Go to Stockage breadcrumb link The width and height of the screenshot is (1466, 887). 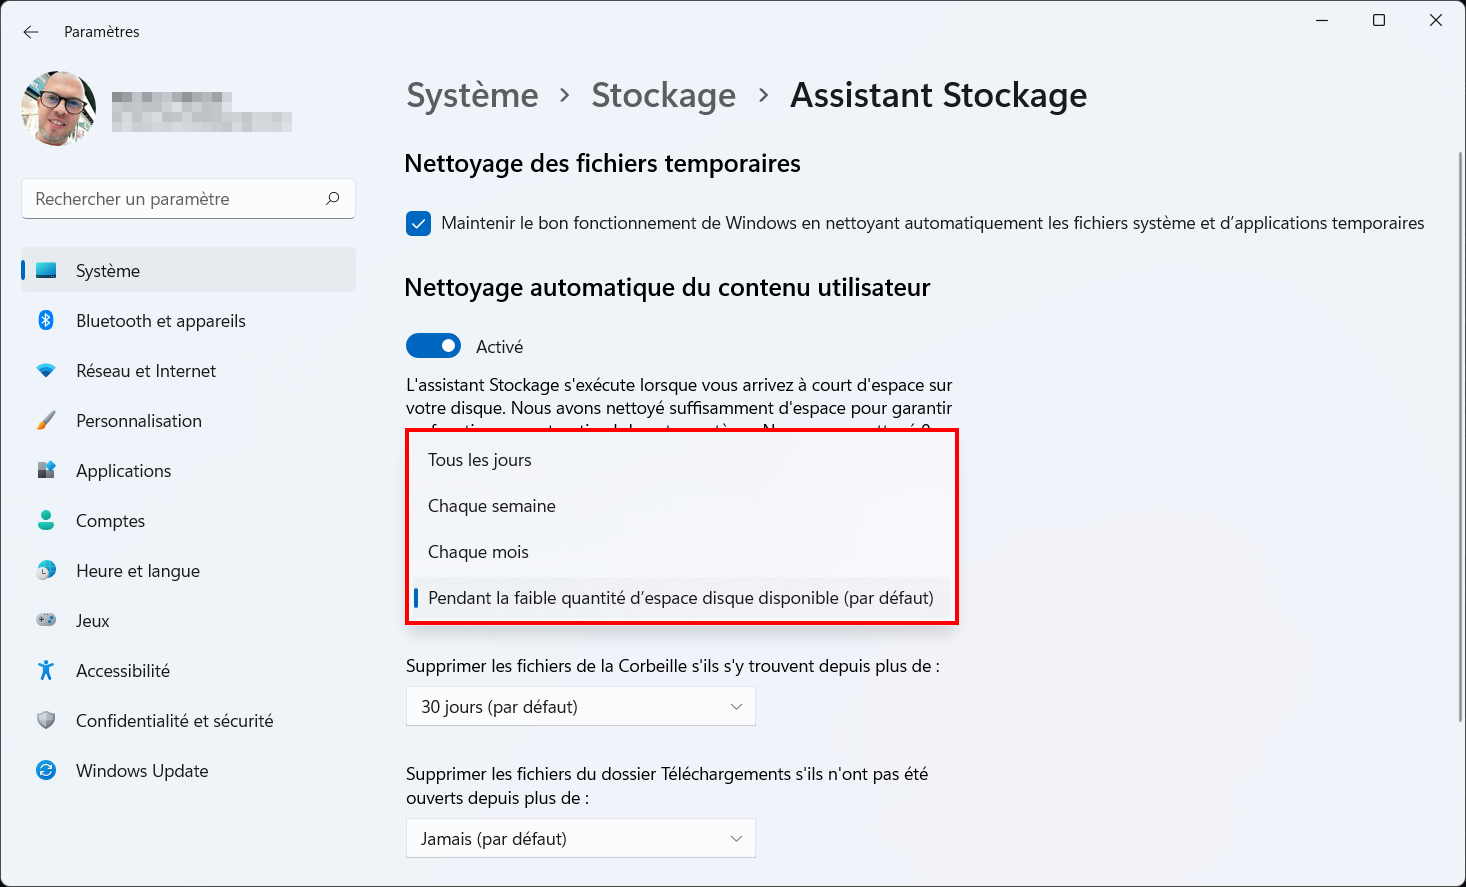pos(663,95)
